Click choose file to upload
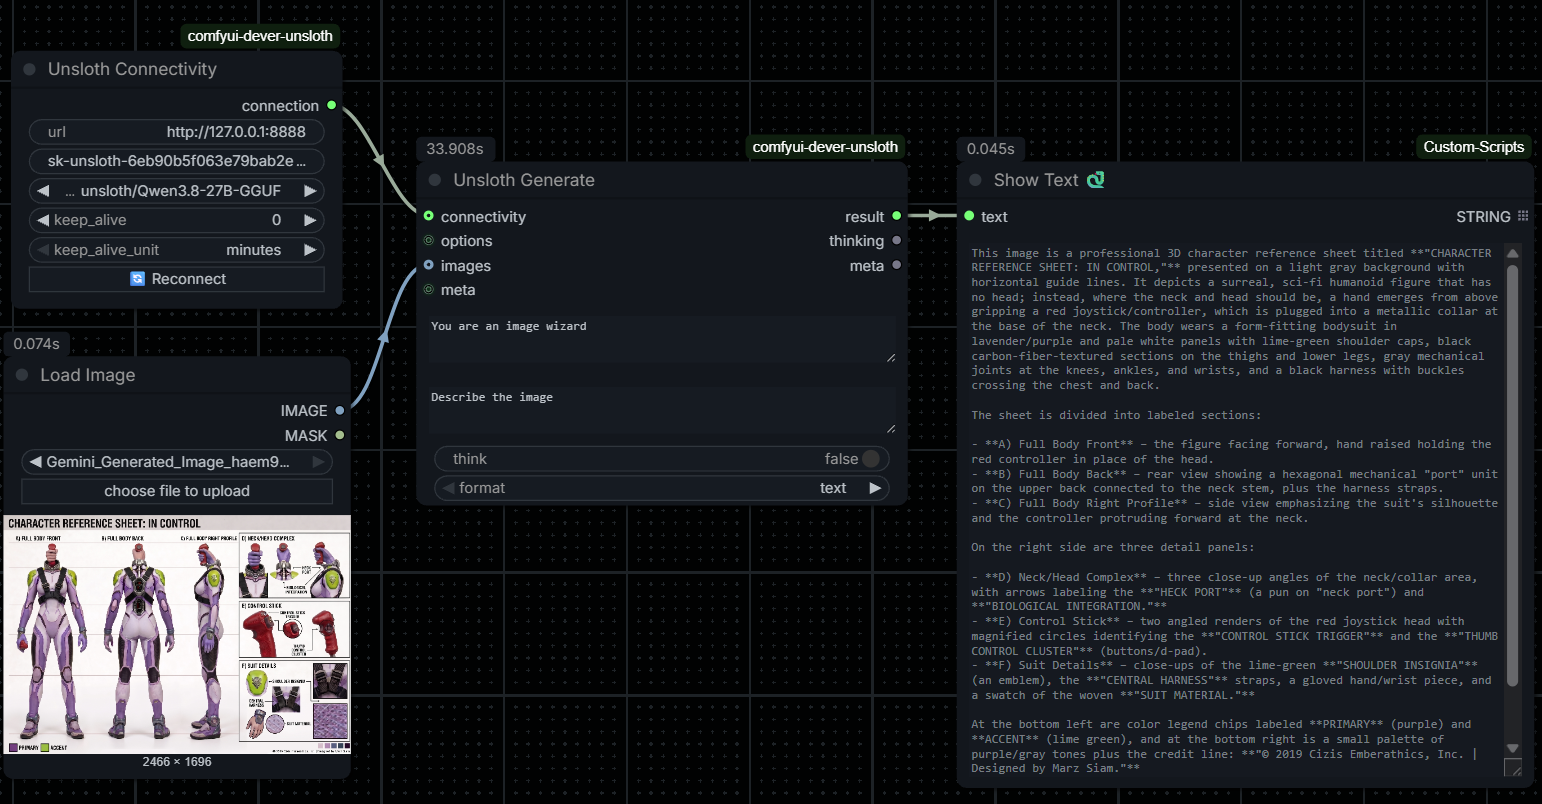 [177, 491]
